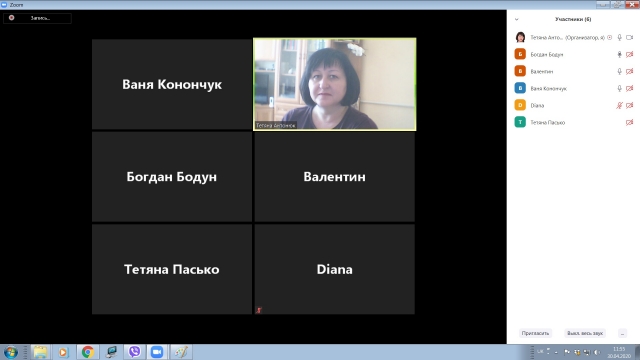Open network computer icon in taskbar
The image size is (640, 360).
[x=111, y=352]
